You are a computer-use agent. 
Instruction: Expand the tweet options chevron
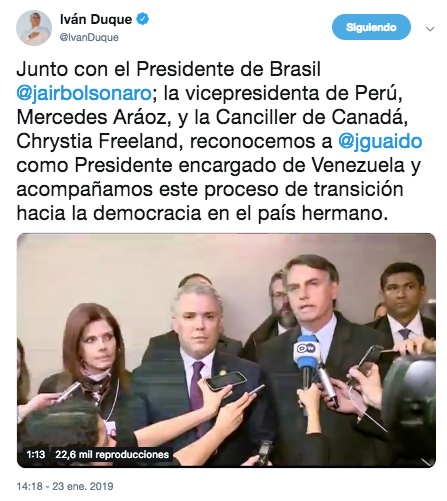pos(430,29)
